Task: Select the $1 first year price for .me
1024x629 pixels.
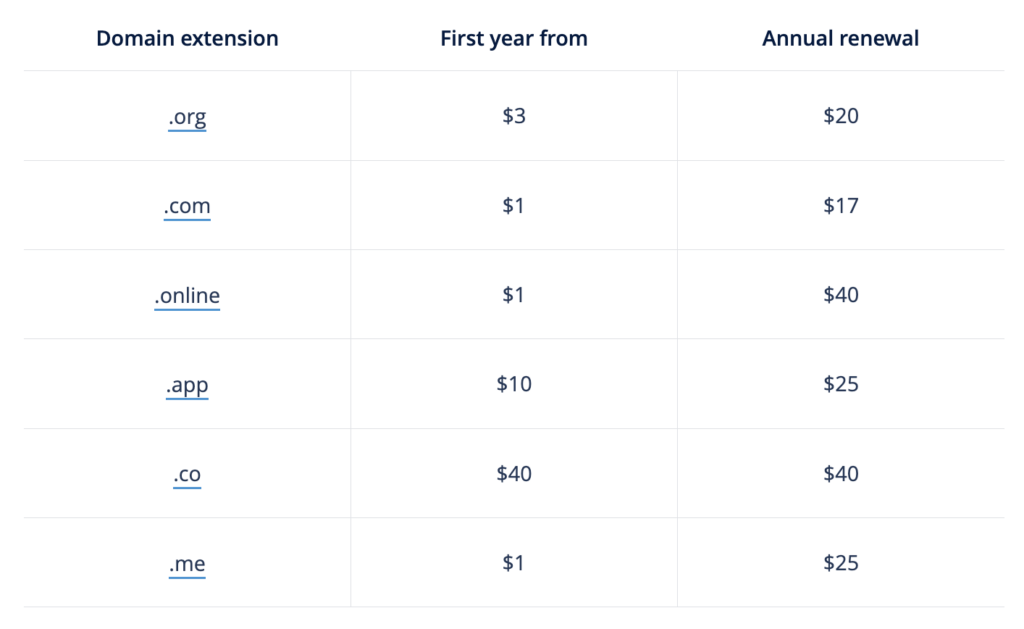Action: click(513, 562)
